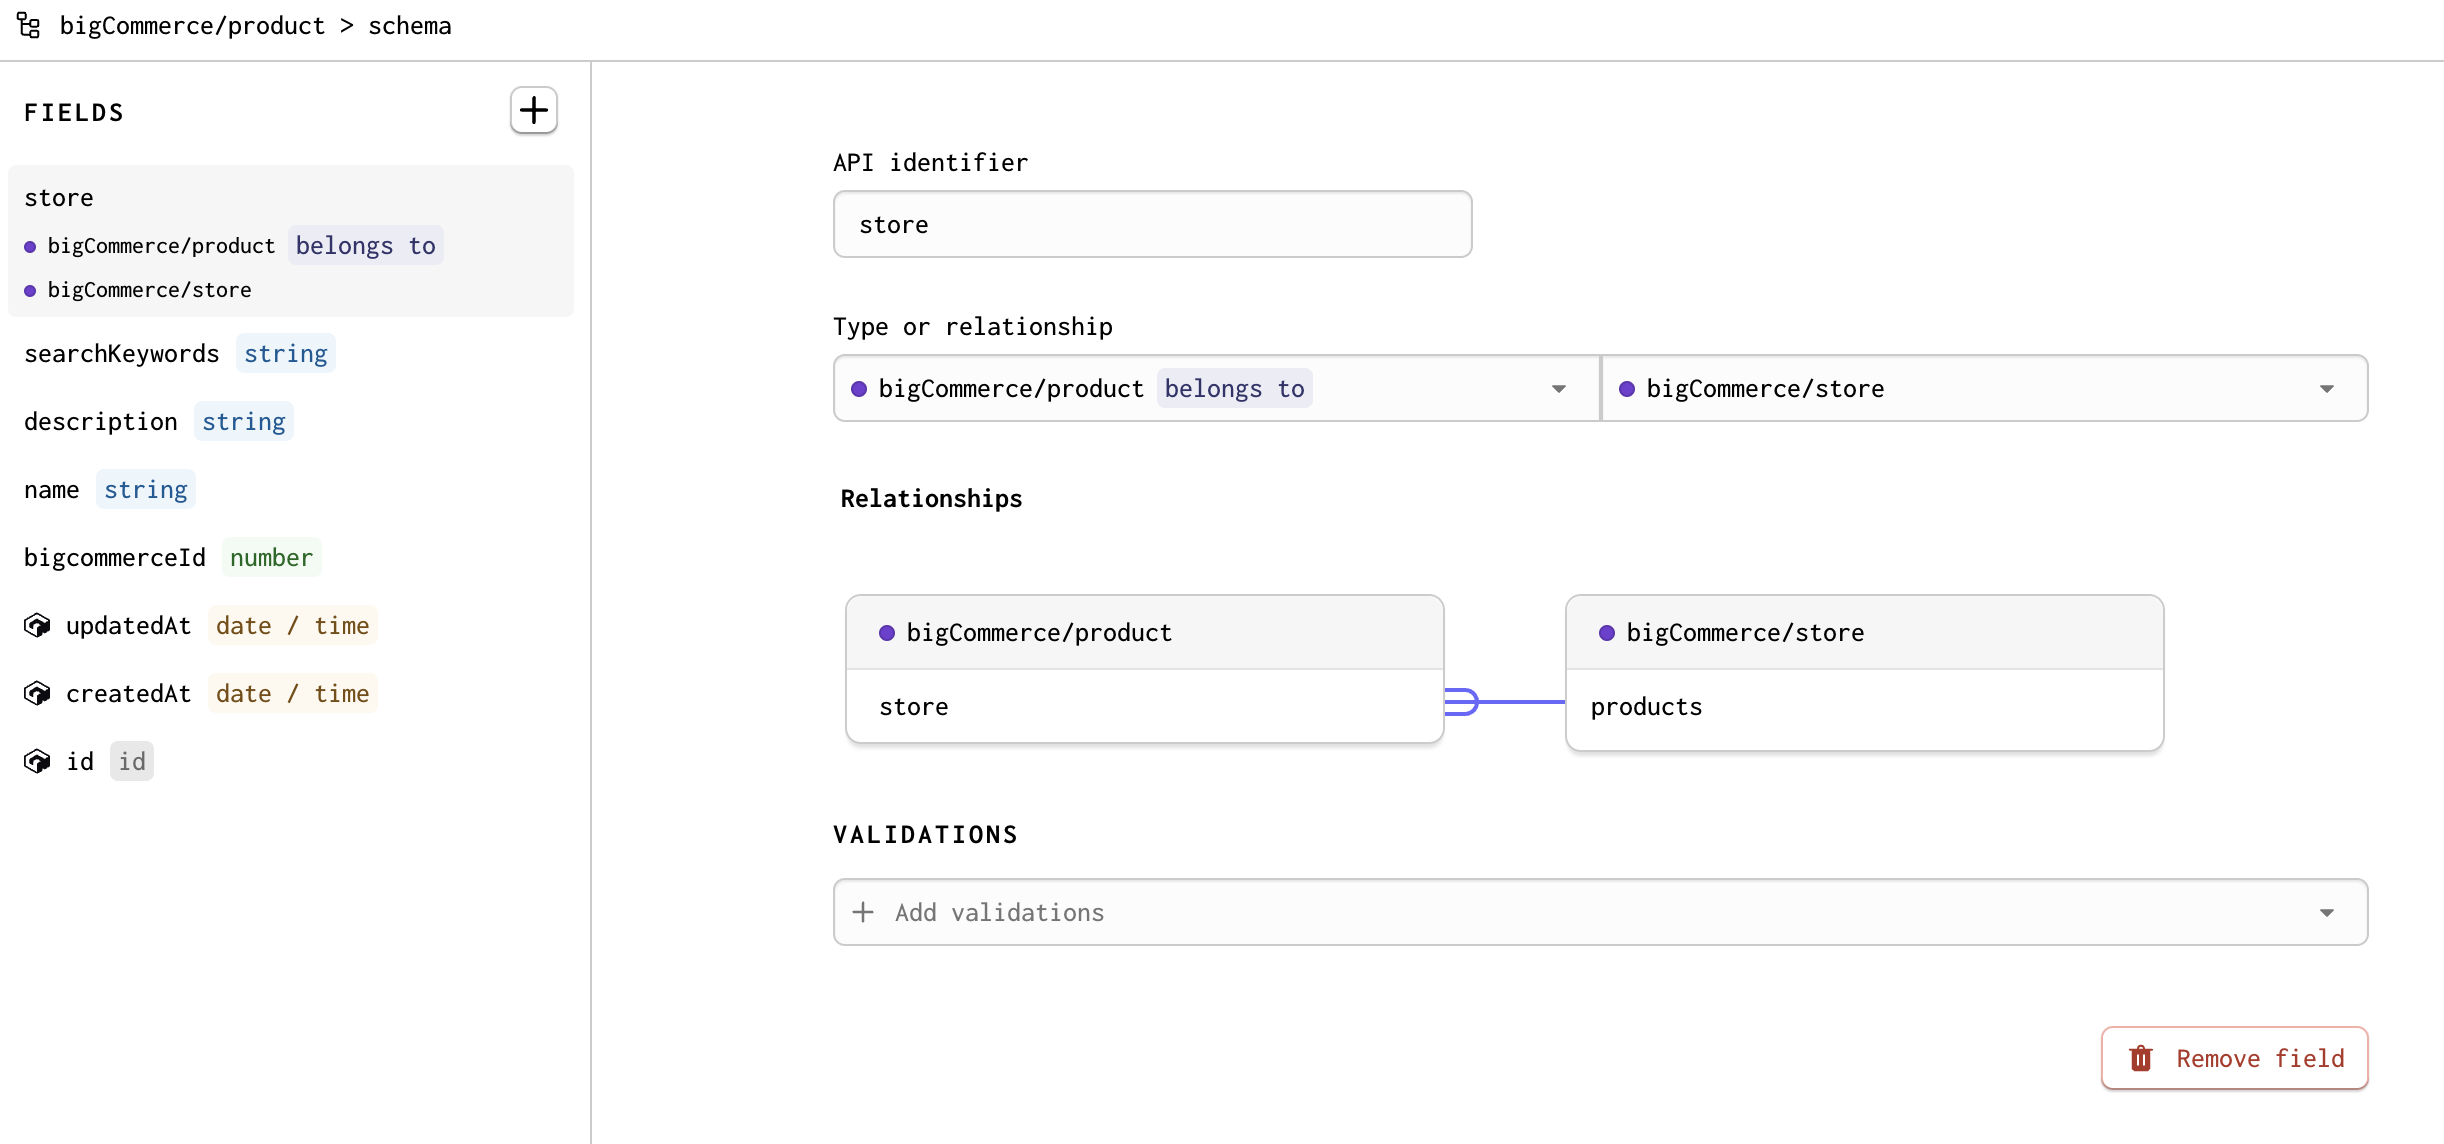Click the VALIDATIONS section heading

926,834
